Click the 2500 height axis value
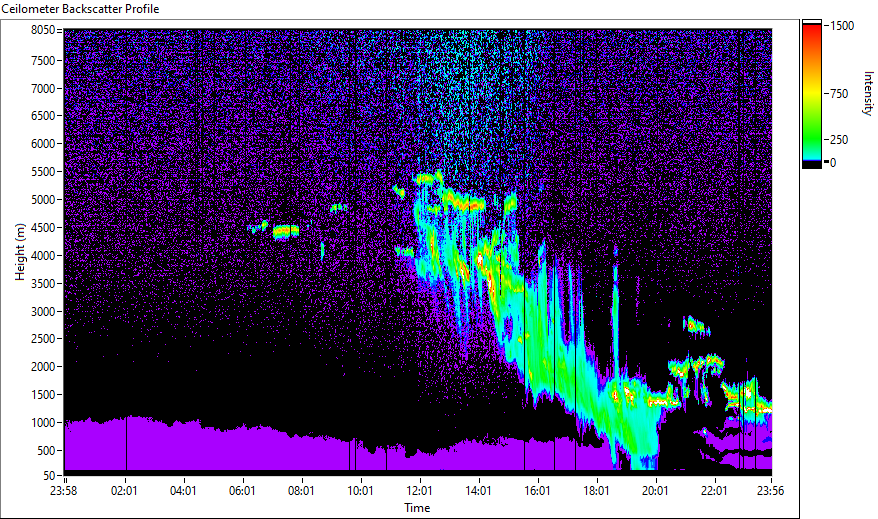 (43, 339)
